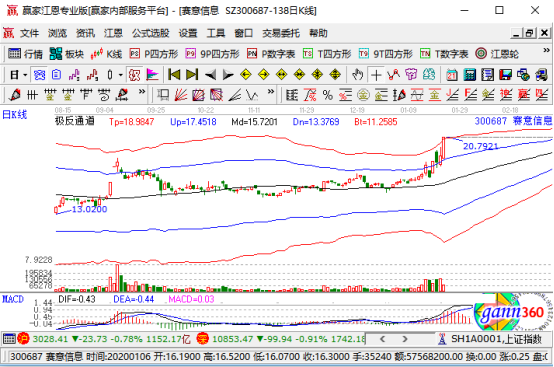Open the 9T四方形 tool
The height and width of the screenshot is (367, 554).
point(385,54)
